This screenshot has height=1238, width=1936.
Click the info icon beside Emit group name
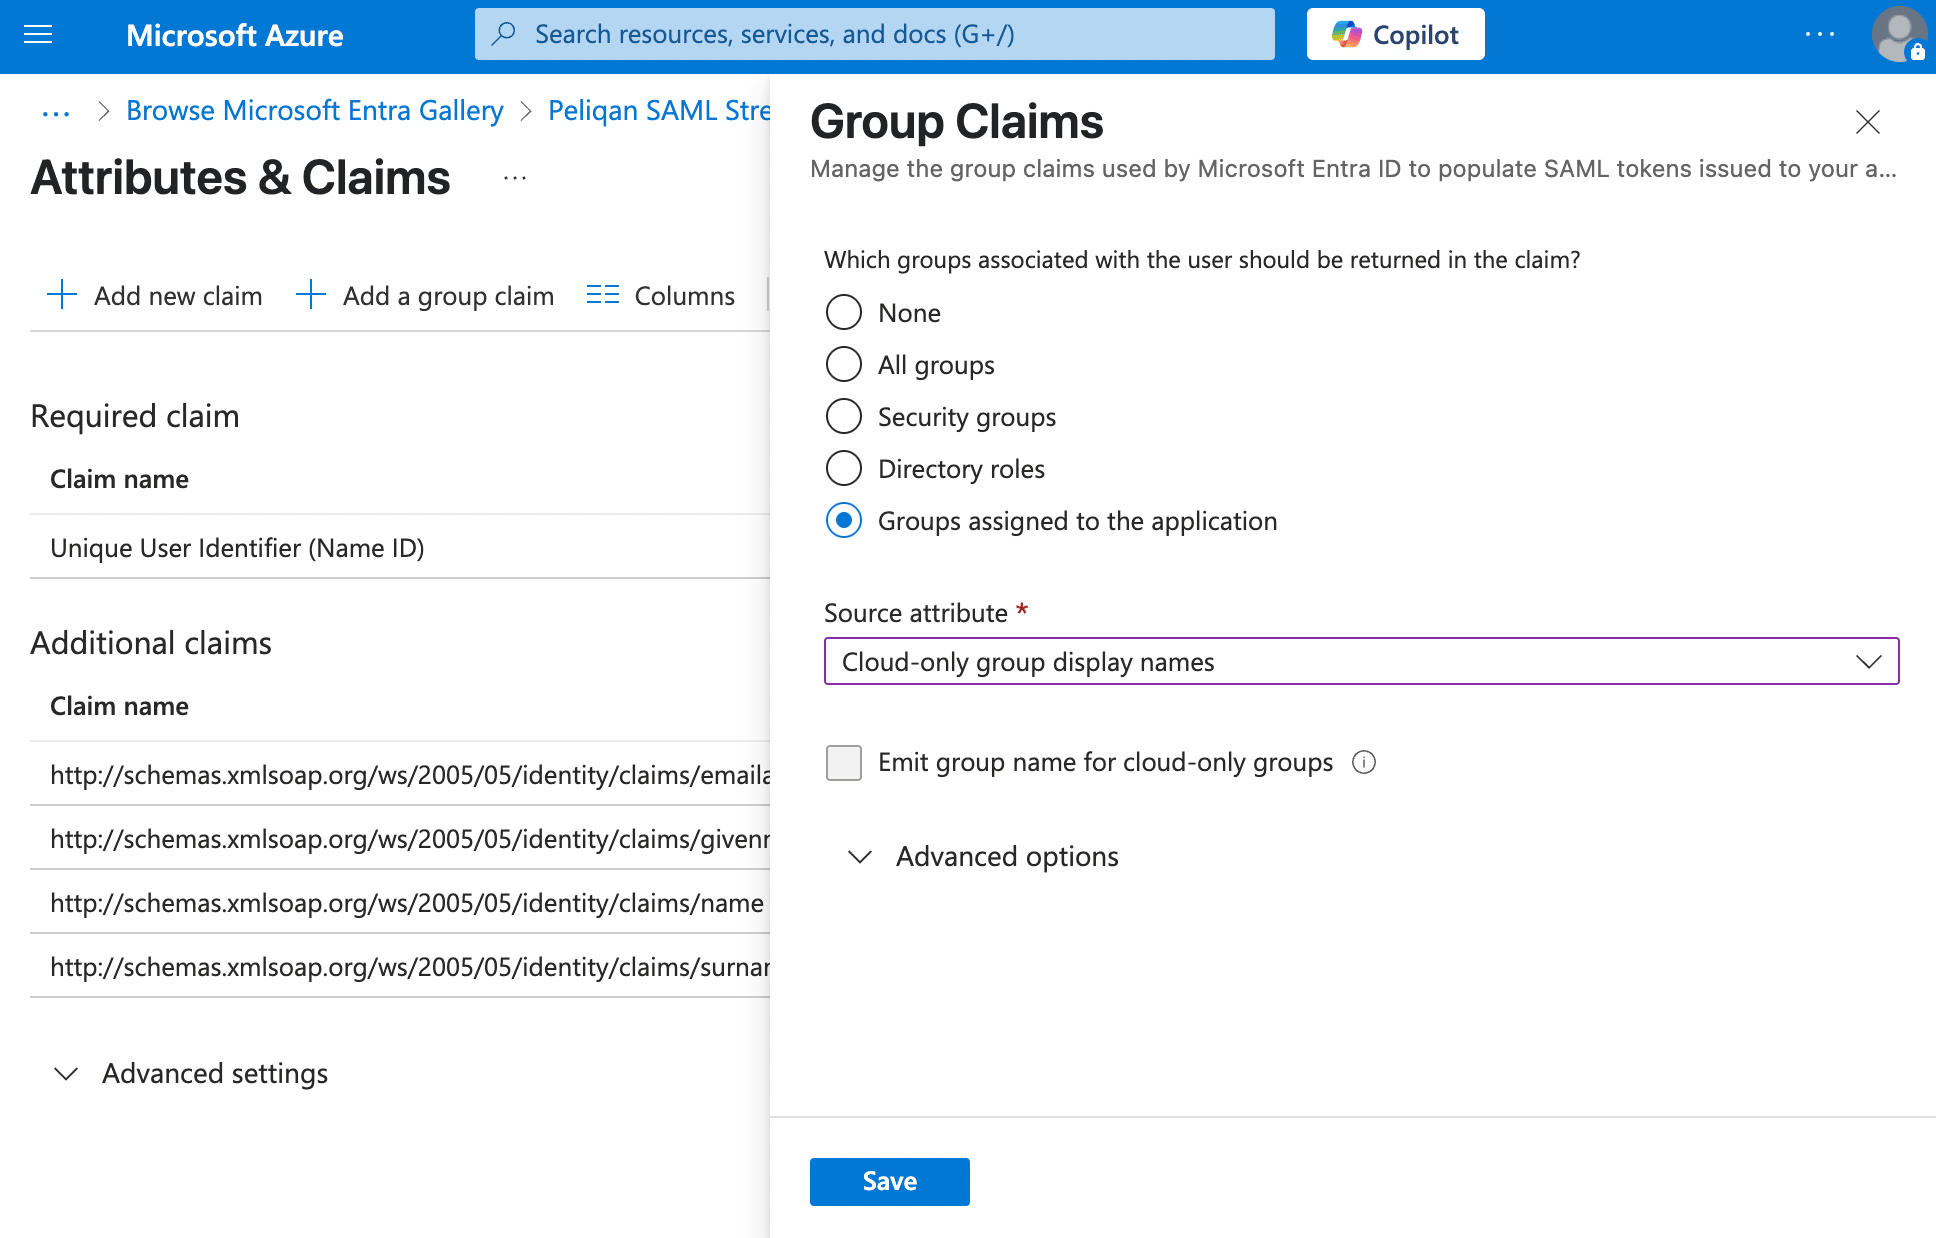click(x=1364, y=762)
